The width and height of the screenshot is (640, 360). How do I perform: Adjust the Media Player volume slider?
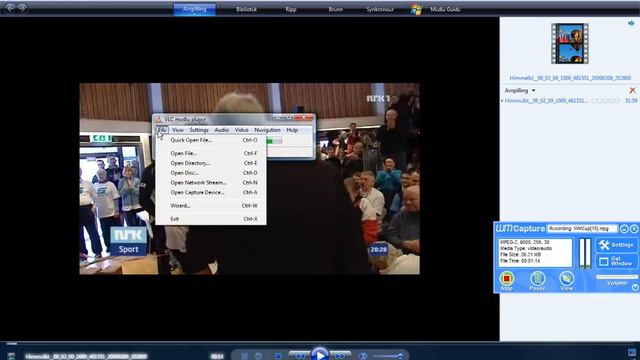coord(389,356)
